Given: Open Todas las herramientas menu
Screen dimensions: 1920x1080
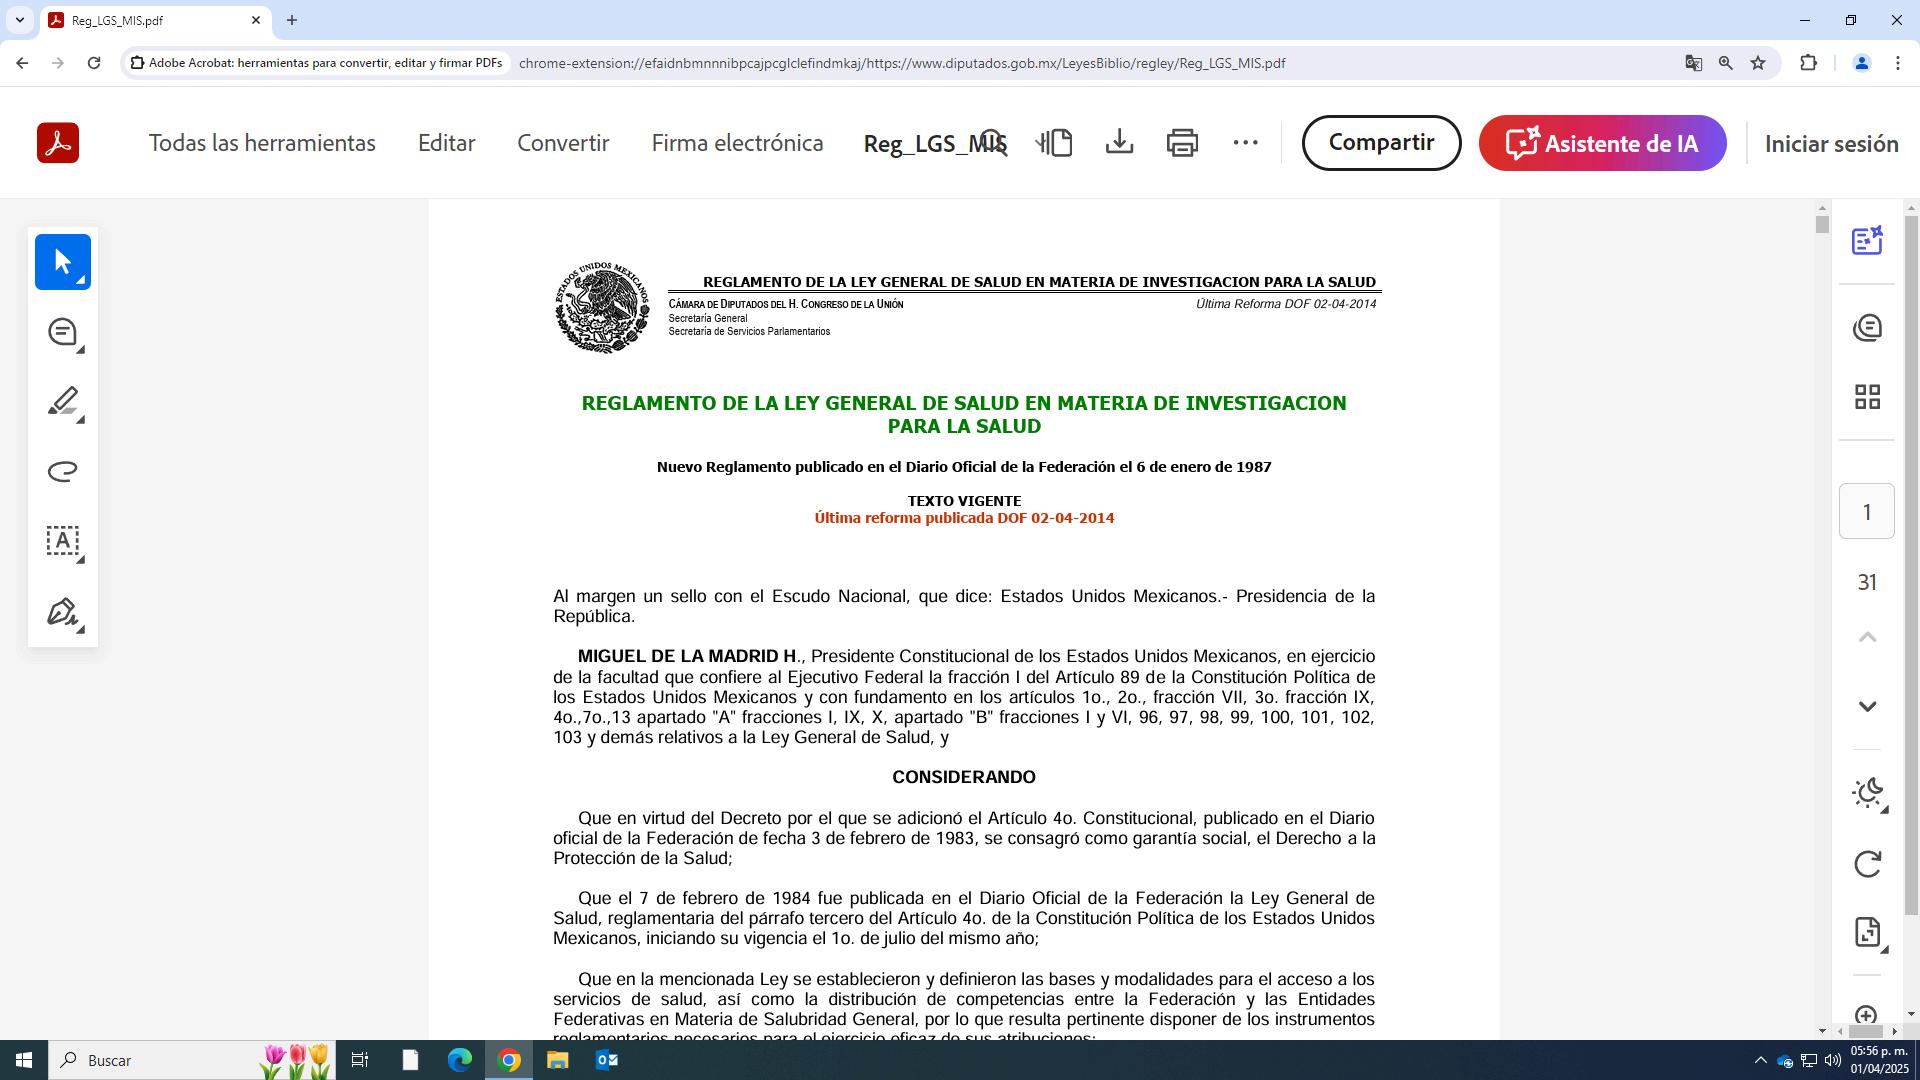Looking at the screenshot, I should 262,143.
